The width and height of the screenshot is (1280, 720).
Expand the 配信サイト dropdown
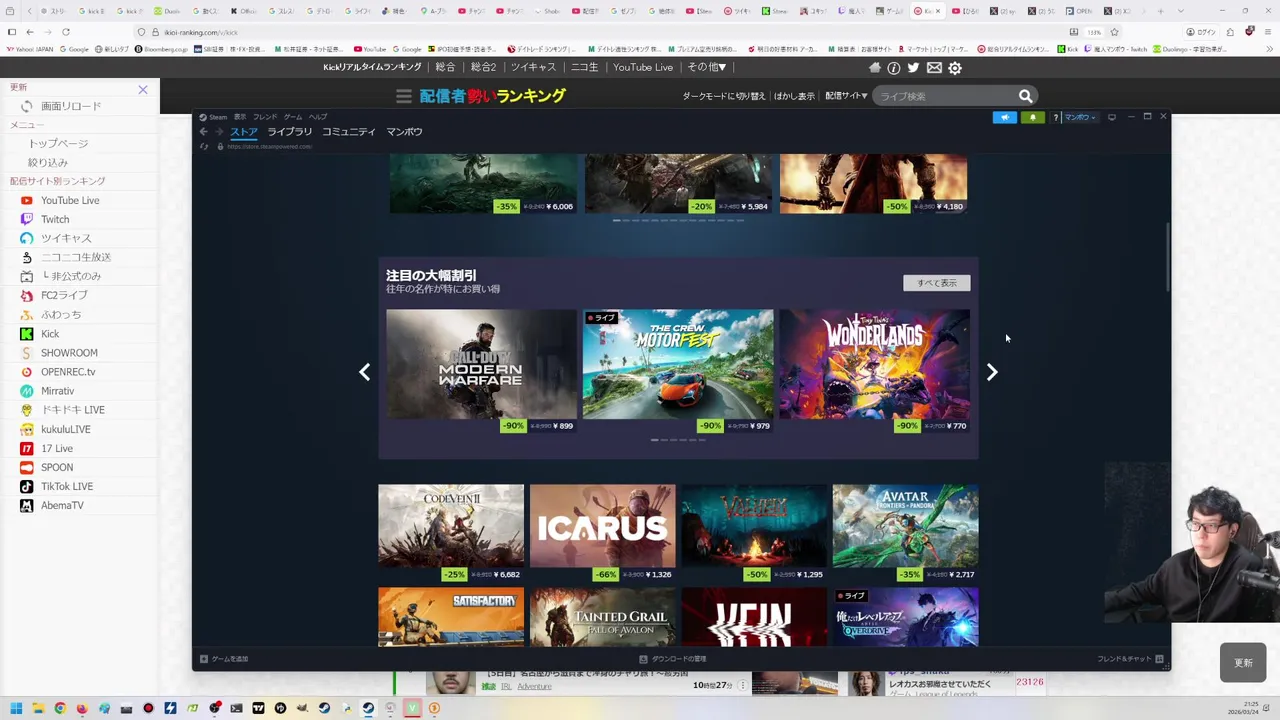tap(846, 96)
